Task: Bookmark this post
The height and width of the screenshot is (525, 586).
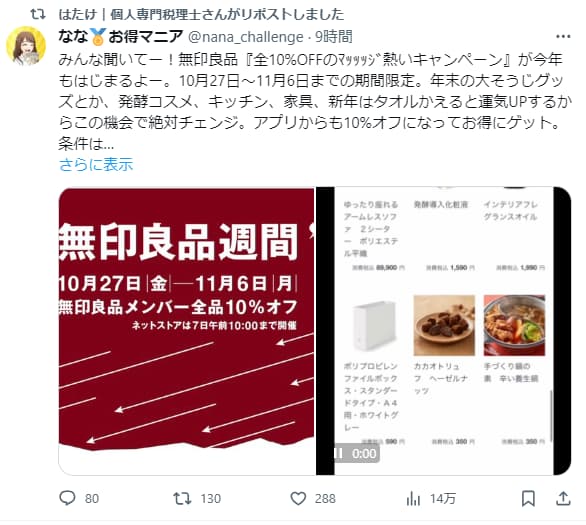Action: (x=528, y=498)
